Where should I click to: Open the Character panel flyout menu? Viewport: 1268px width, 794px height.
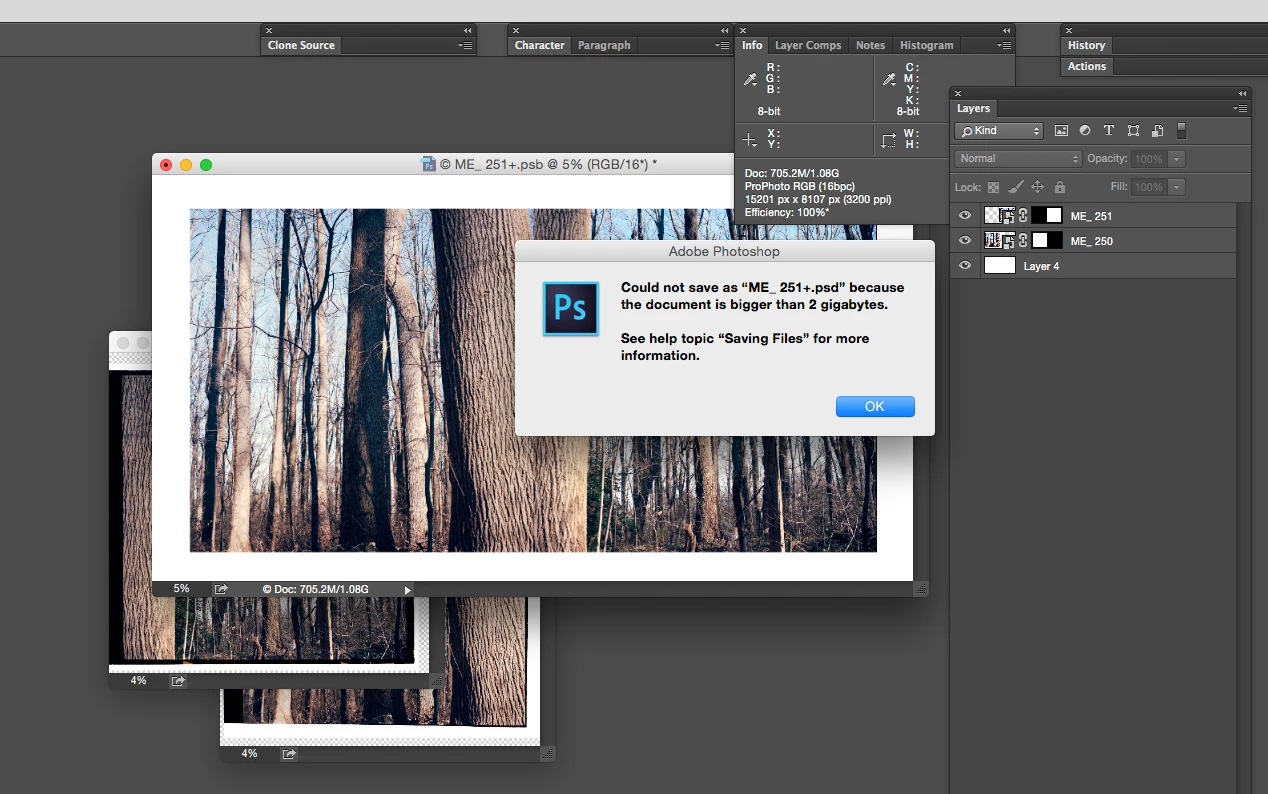pyautogui.click(x=722, y=45)
